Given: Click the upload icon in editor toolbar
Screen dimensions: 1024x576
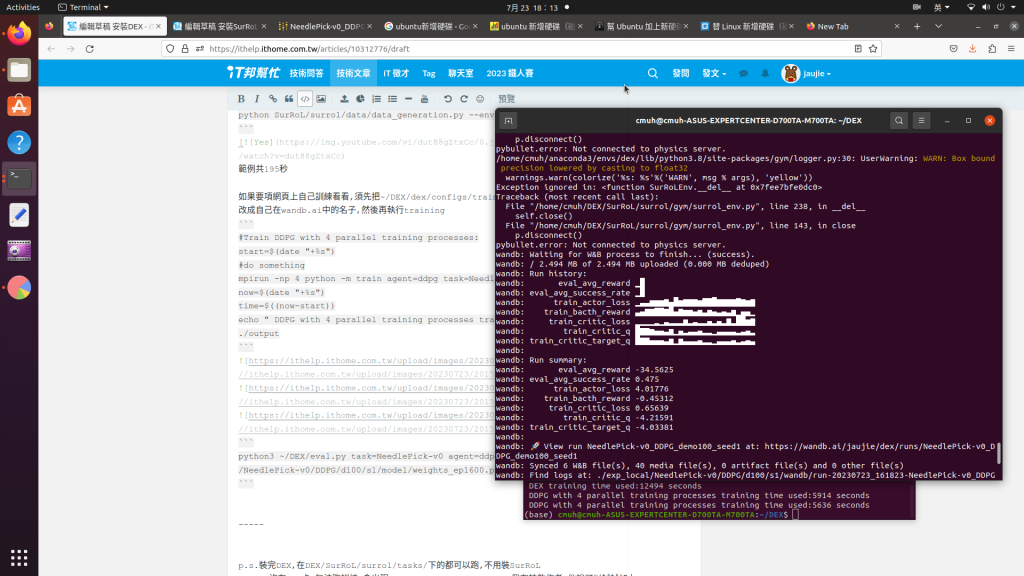Looking at the screenshot, I should pos(344,99).
